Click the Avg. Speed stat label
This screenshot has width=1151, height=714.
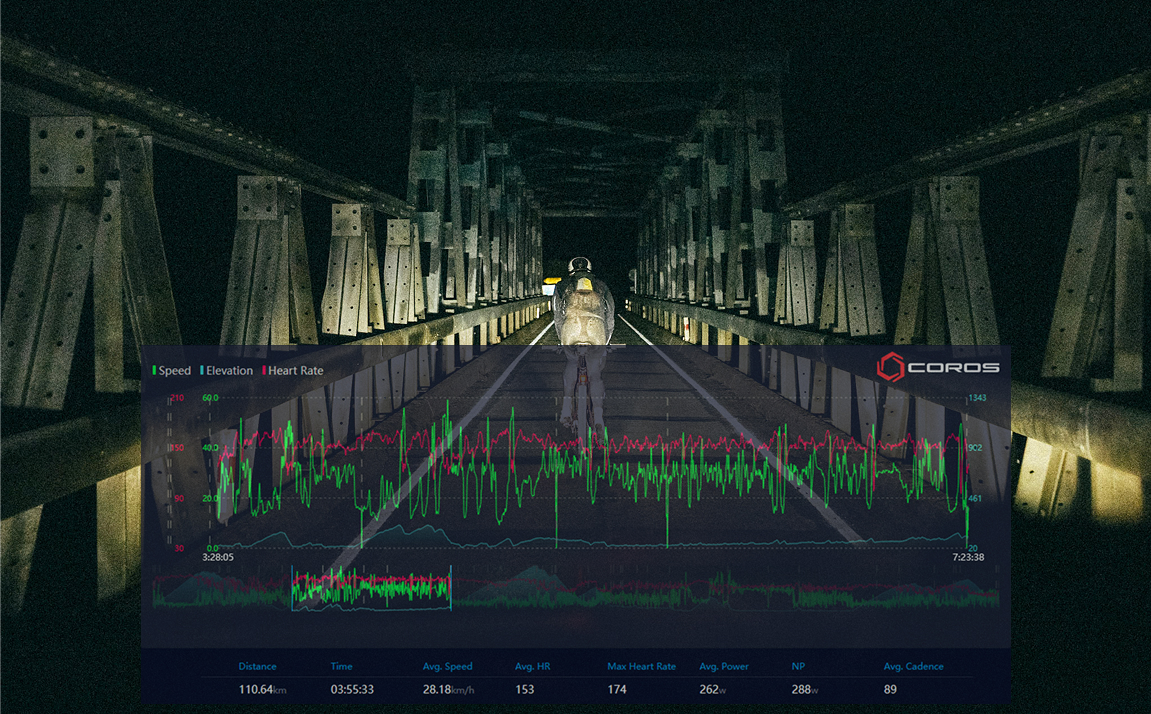447,666
